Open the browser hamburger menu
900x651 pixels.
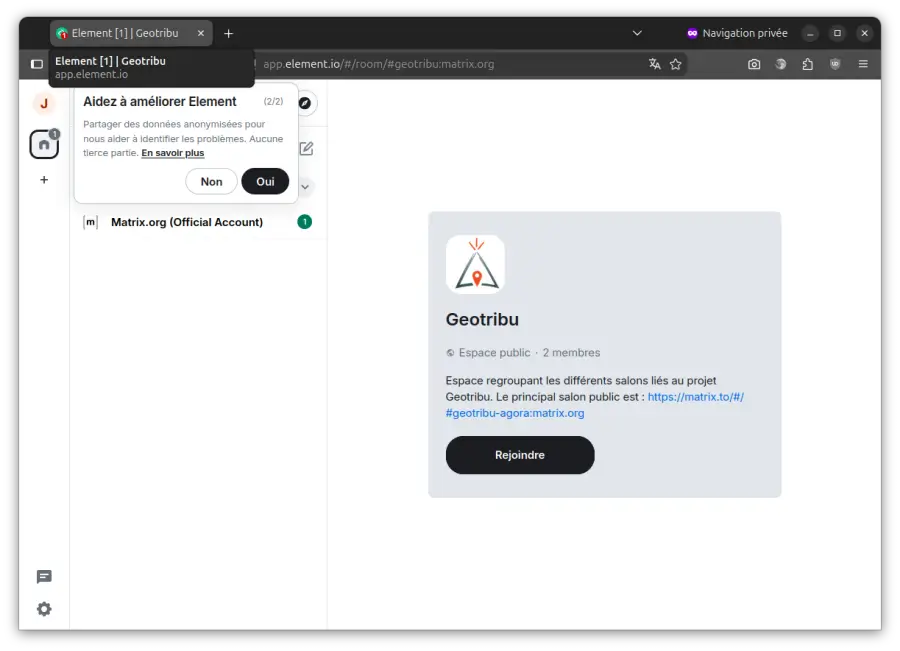coord(863,64)
